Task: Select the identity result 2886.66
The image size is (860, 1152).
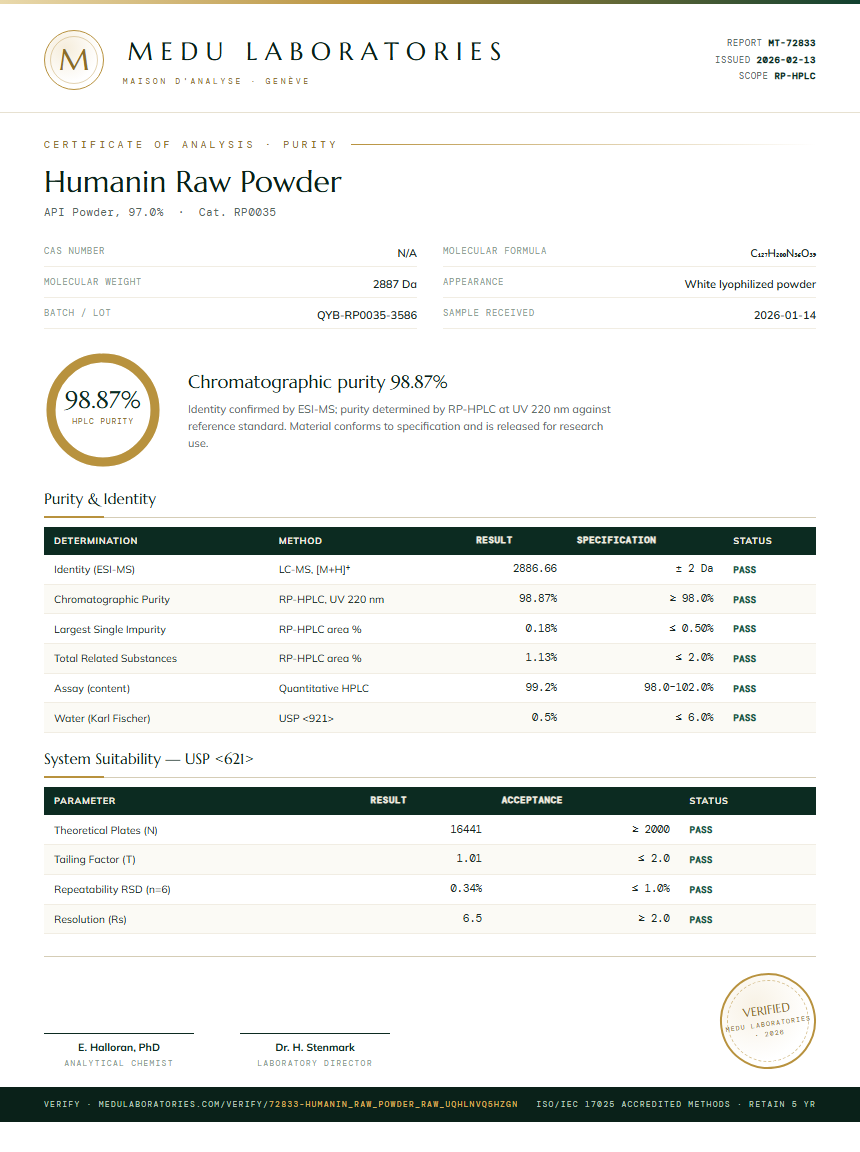Action: click(535, 569)
